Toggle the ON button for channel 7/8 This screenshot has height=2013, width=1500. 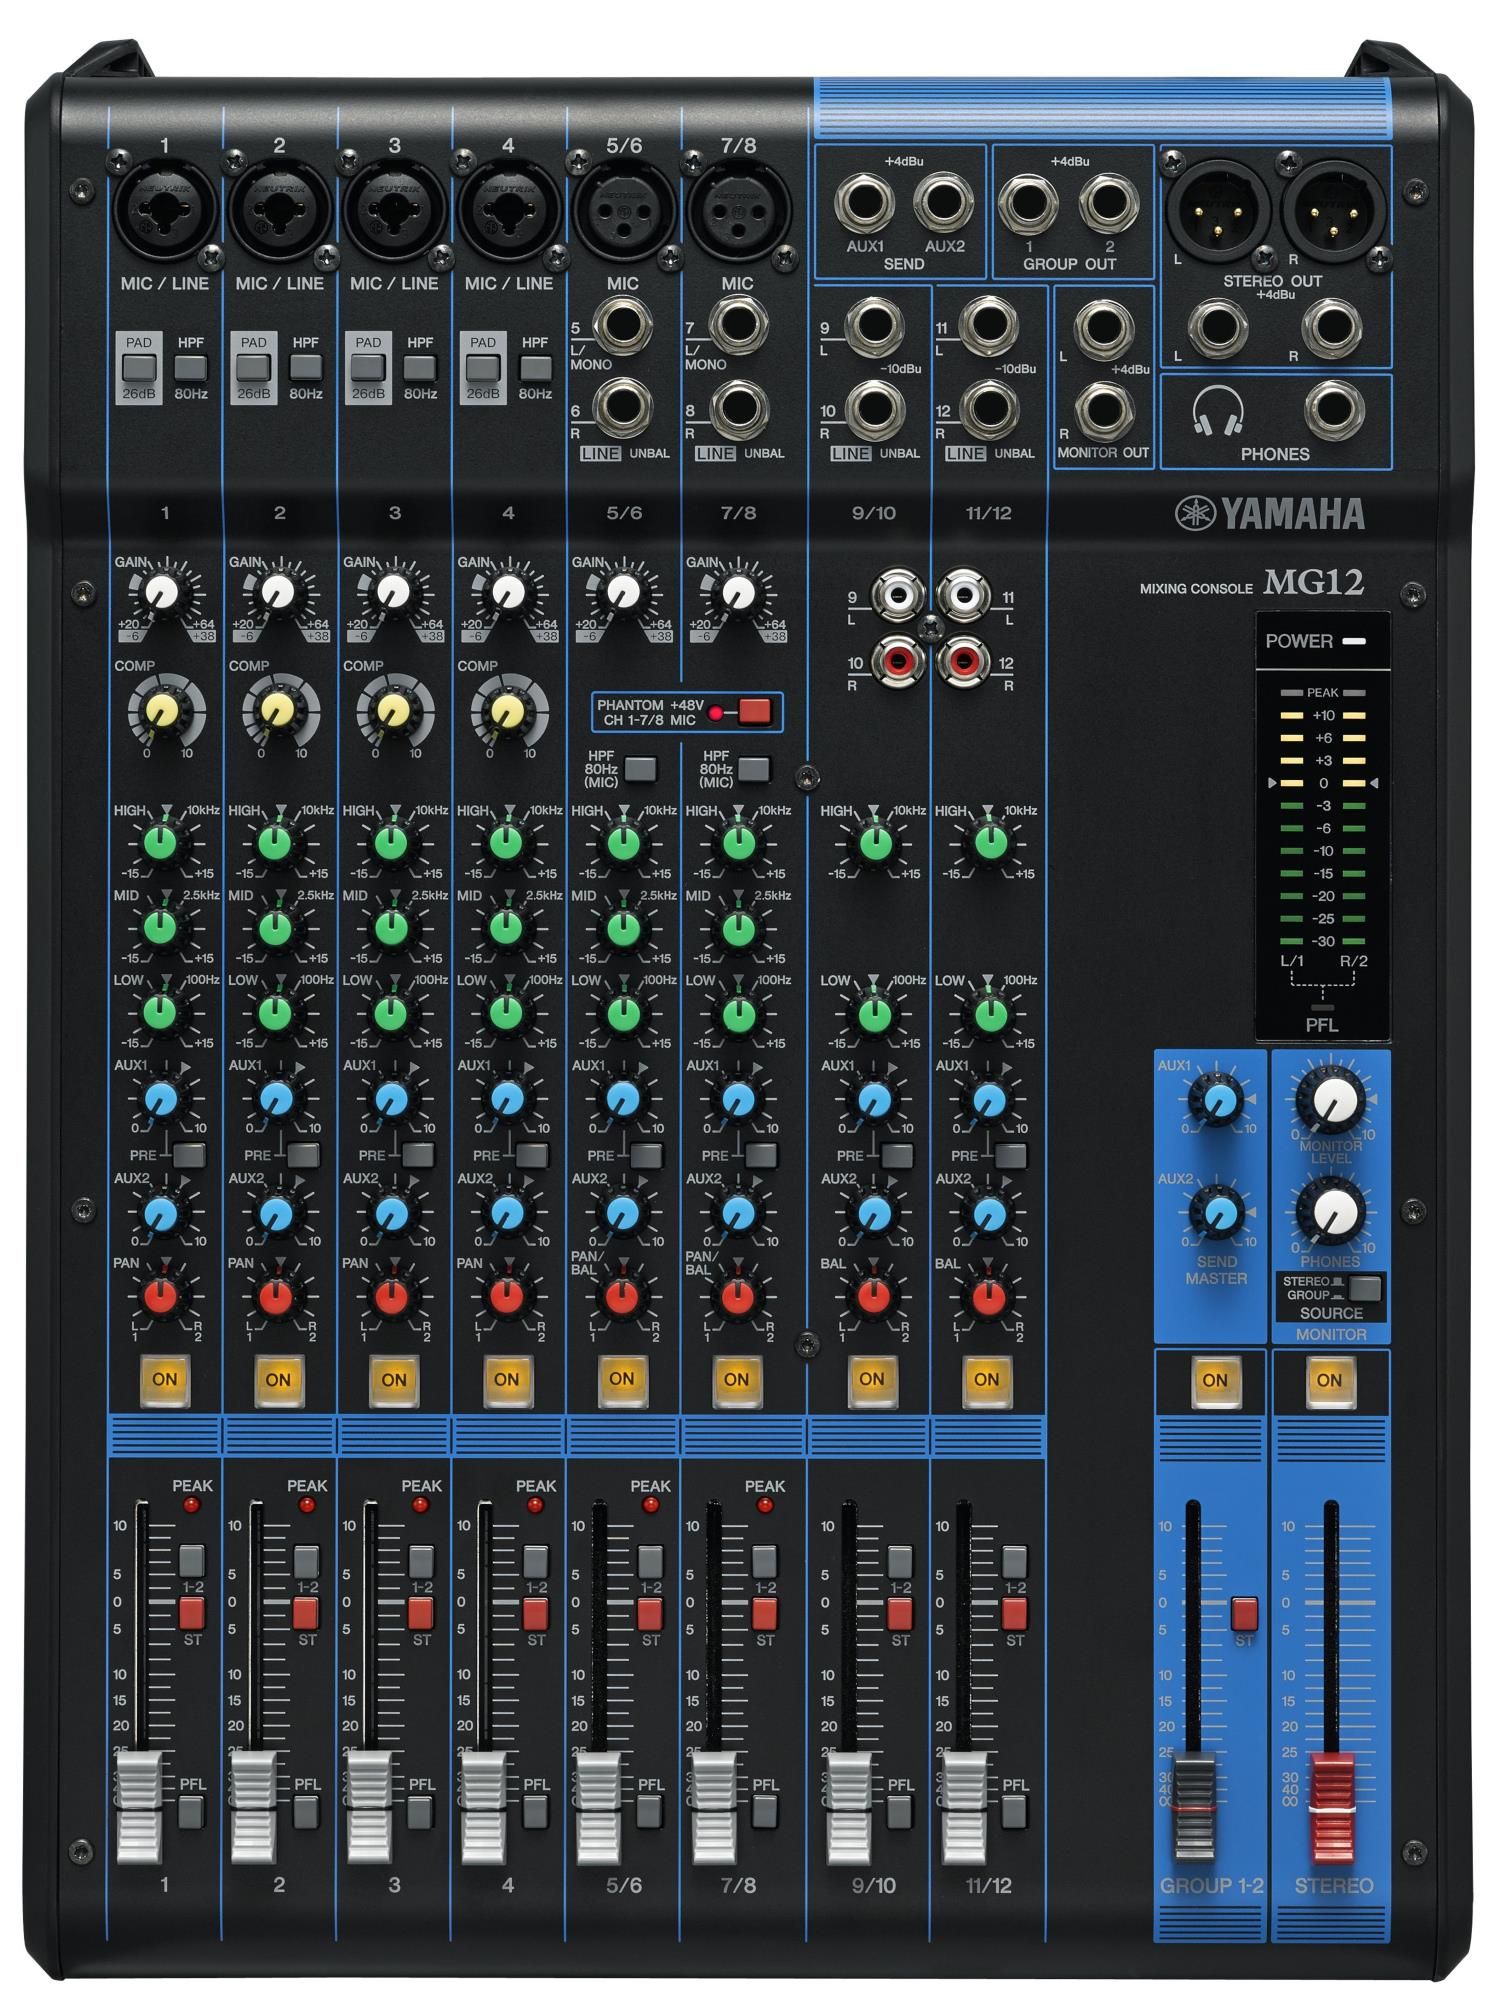736,1380
